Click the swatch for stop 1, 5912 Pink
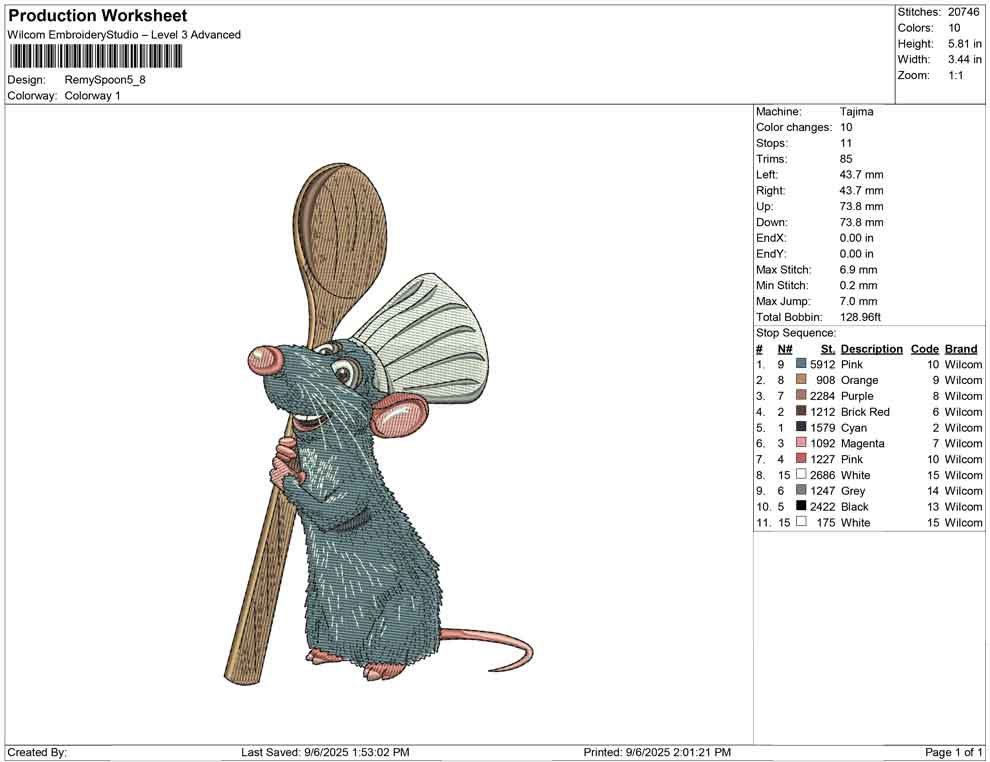The width and height of the screenshot is (990, 762). [801, 364]
